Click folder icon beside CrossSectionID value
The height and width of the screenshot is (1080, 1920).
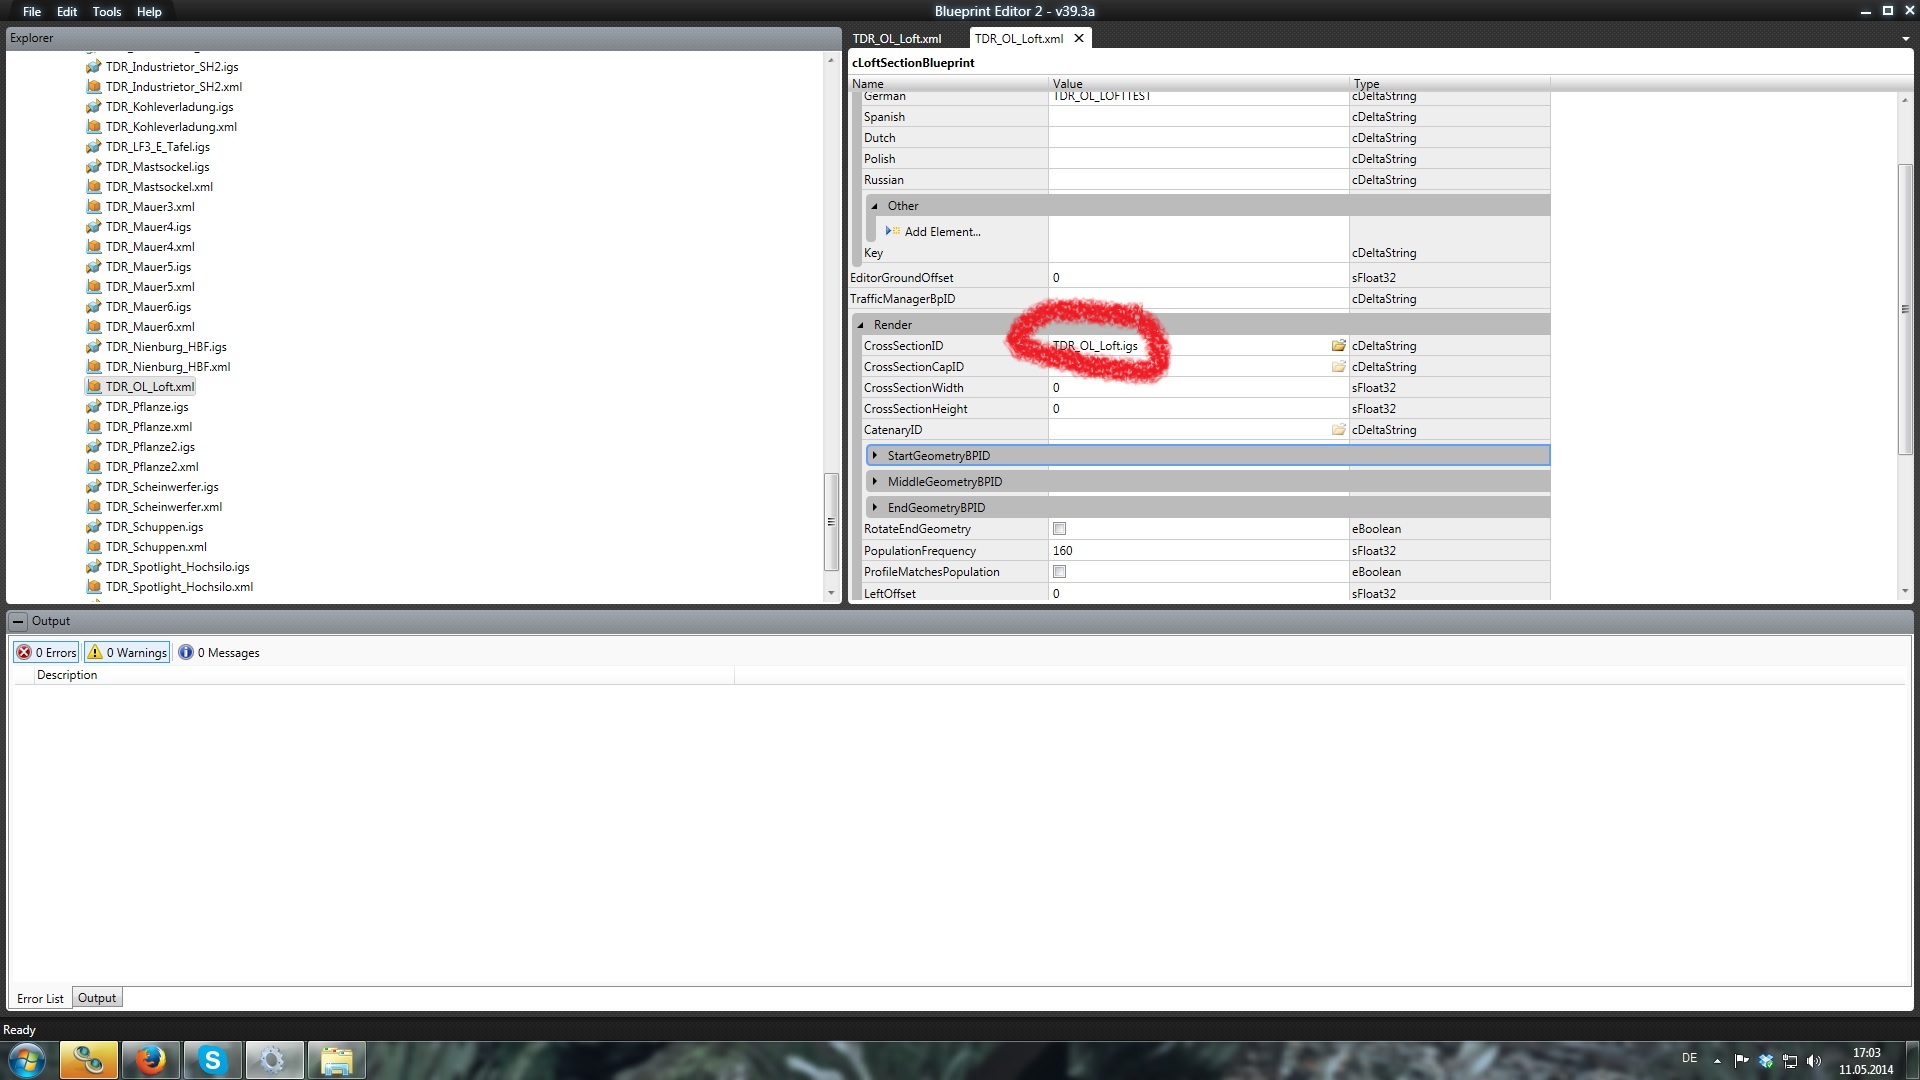point(1338,346)
